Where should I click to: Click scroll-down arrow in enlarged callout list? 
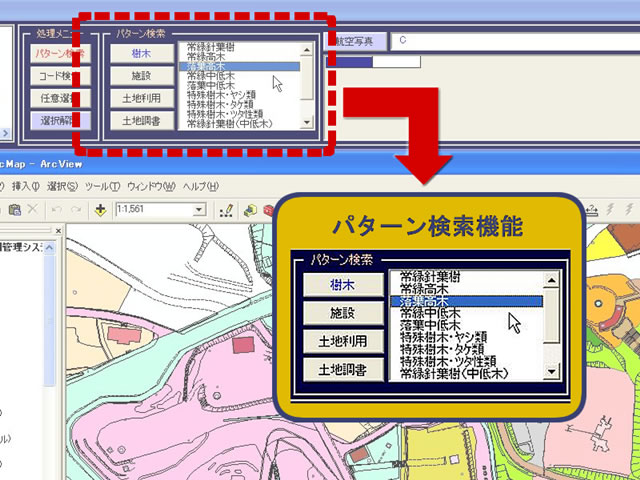point(551,372)
